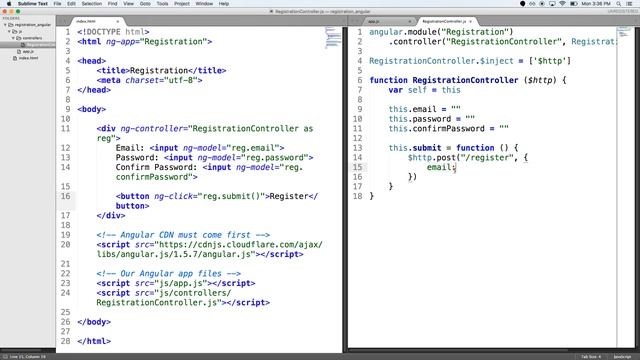
Task: Open Spotlight search in menu bar
Action: (619, 4)
